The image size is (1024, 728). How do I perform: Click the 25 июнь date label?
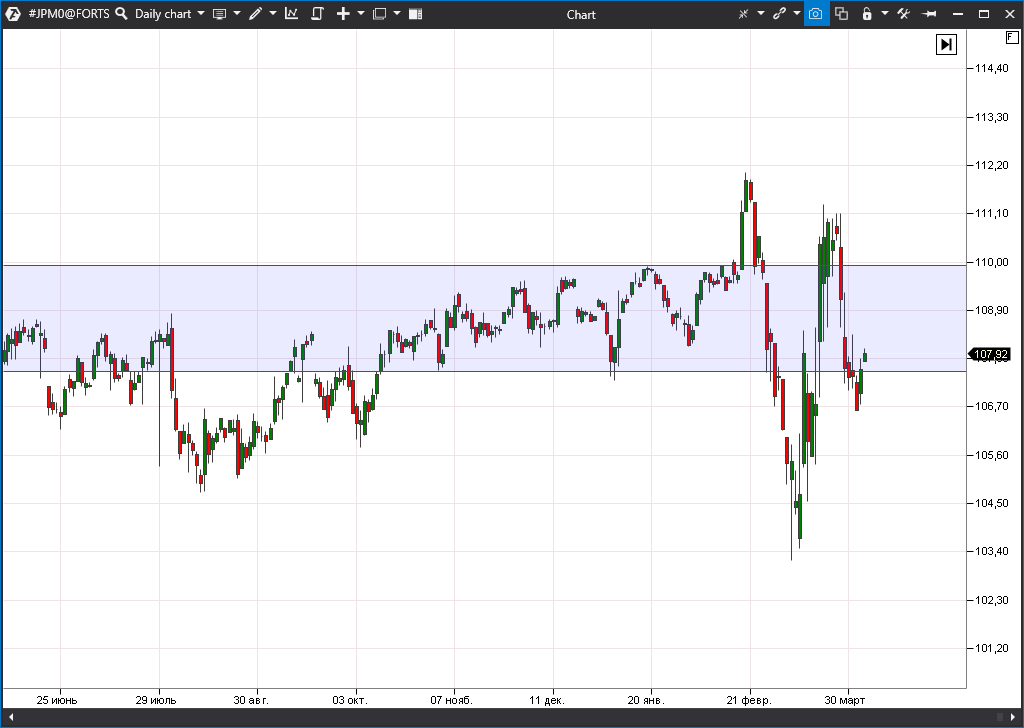coord(57,700)
